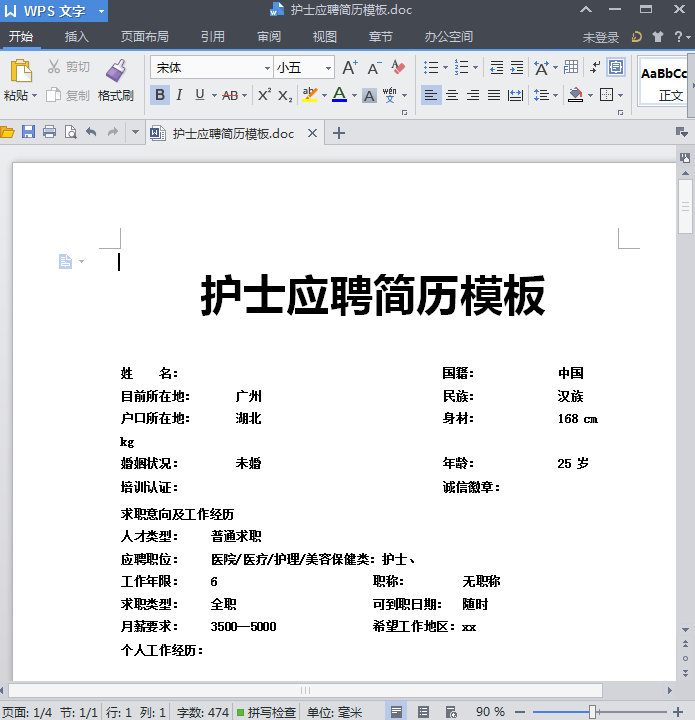Expand line spacing dropdown arrow
The image size is (695, 720).
[x=555, y=95]
